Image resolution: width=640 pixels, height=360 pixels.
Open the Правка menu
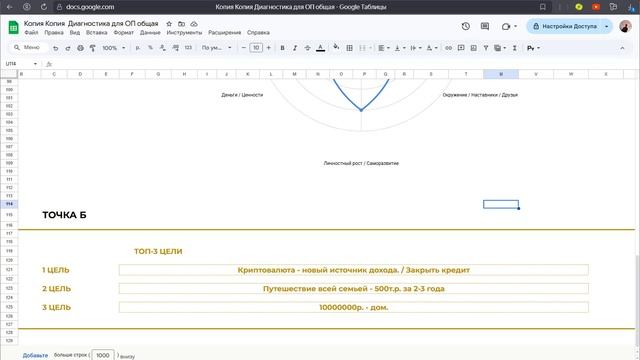click(x=54, y=33)
